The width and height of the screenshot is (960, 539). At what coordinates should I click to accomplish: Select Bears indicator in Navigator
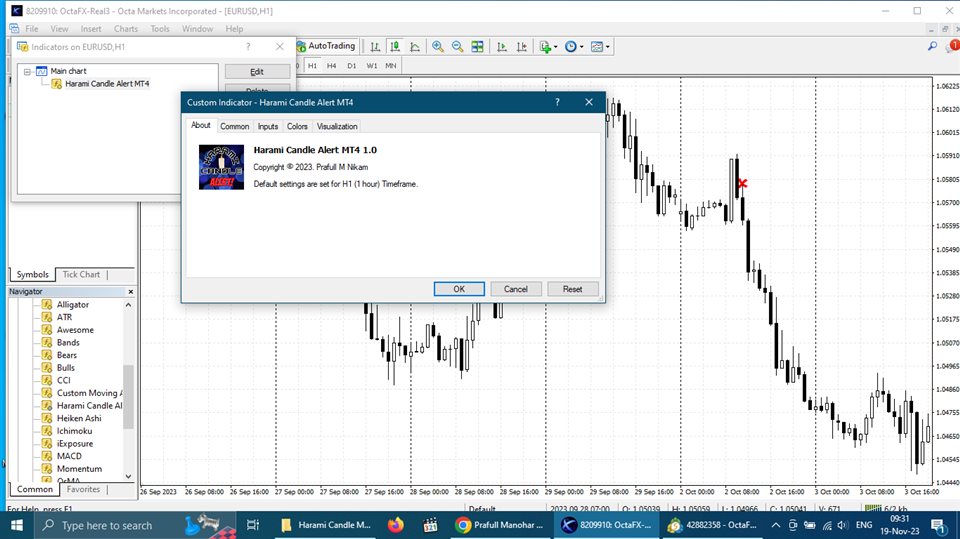pos(67,355)
